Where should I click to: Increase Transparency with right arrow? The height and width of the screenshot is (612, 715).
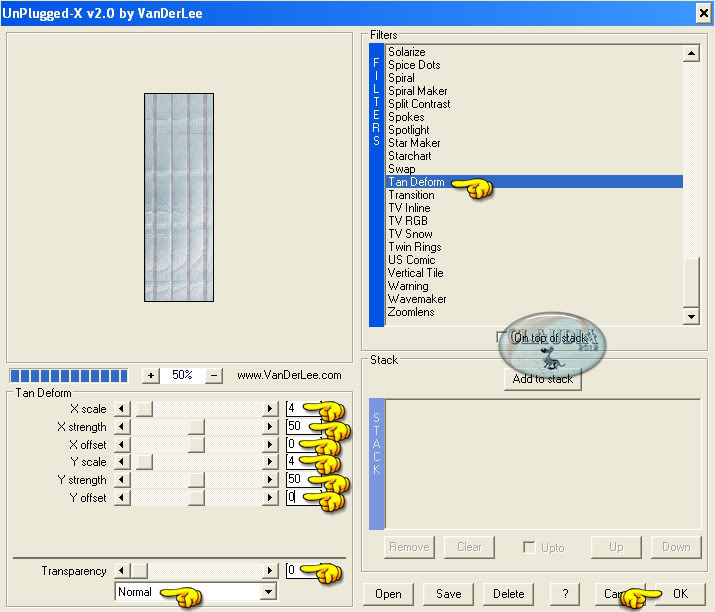pos(270,571)
